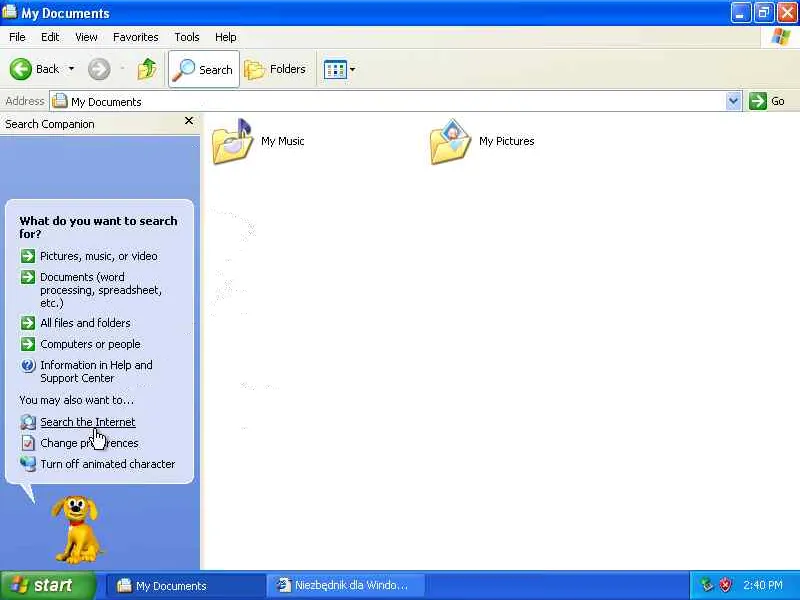Screen dimensions: 800x600
Task: Click the Search the Internet globe icon
Action: 28,422
